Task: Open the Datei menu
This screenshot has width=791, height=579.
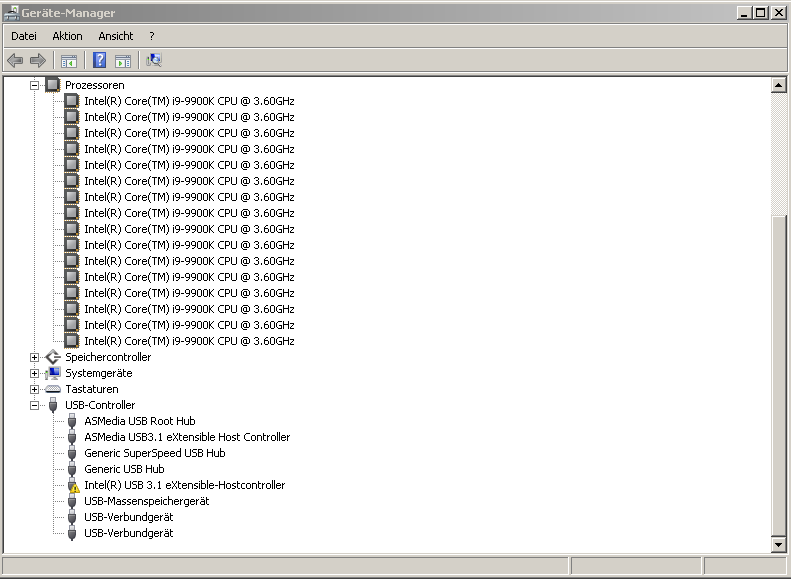Action: click(x=24, y=36)
